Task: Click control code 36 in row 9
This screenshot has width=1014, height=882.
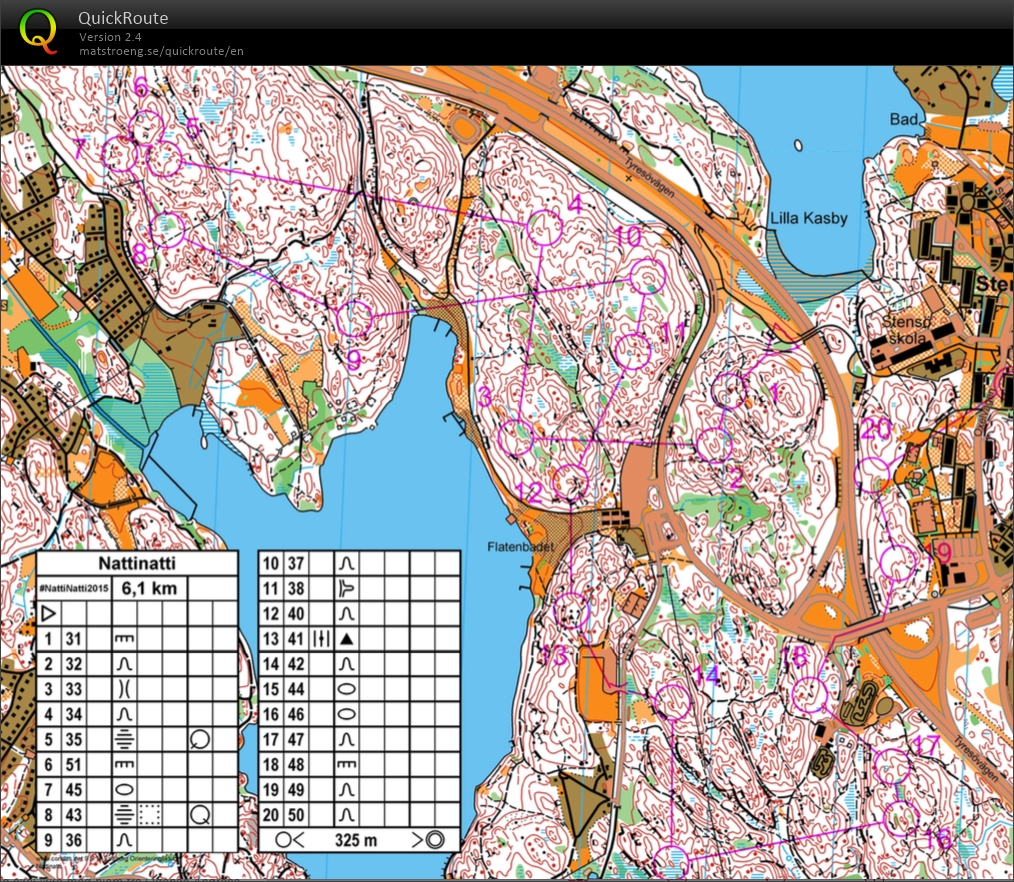Action: tap(74, 840)
